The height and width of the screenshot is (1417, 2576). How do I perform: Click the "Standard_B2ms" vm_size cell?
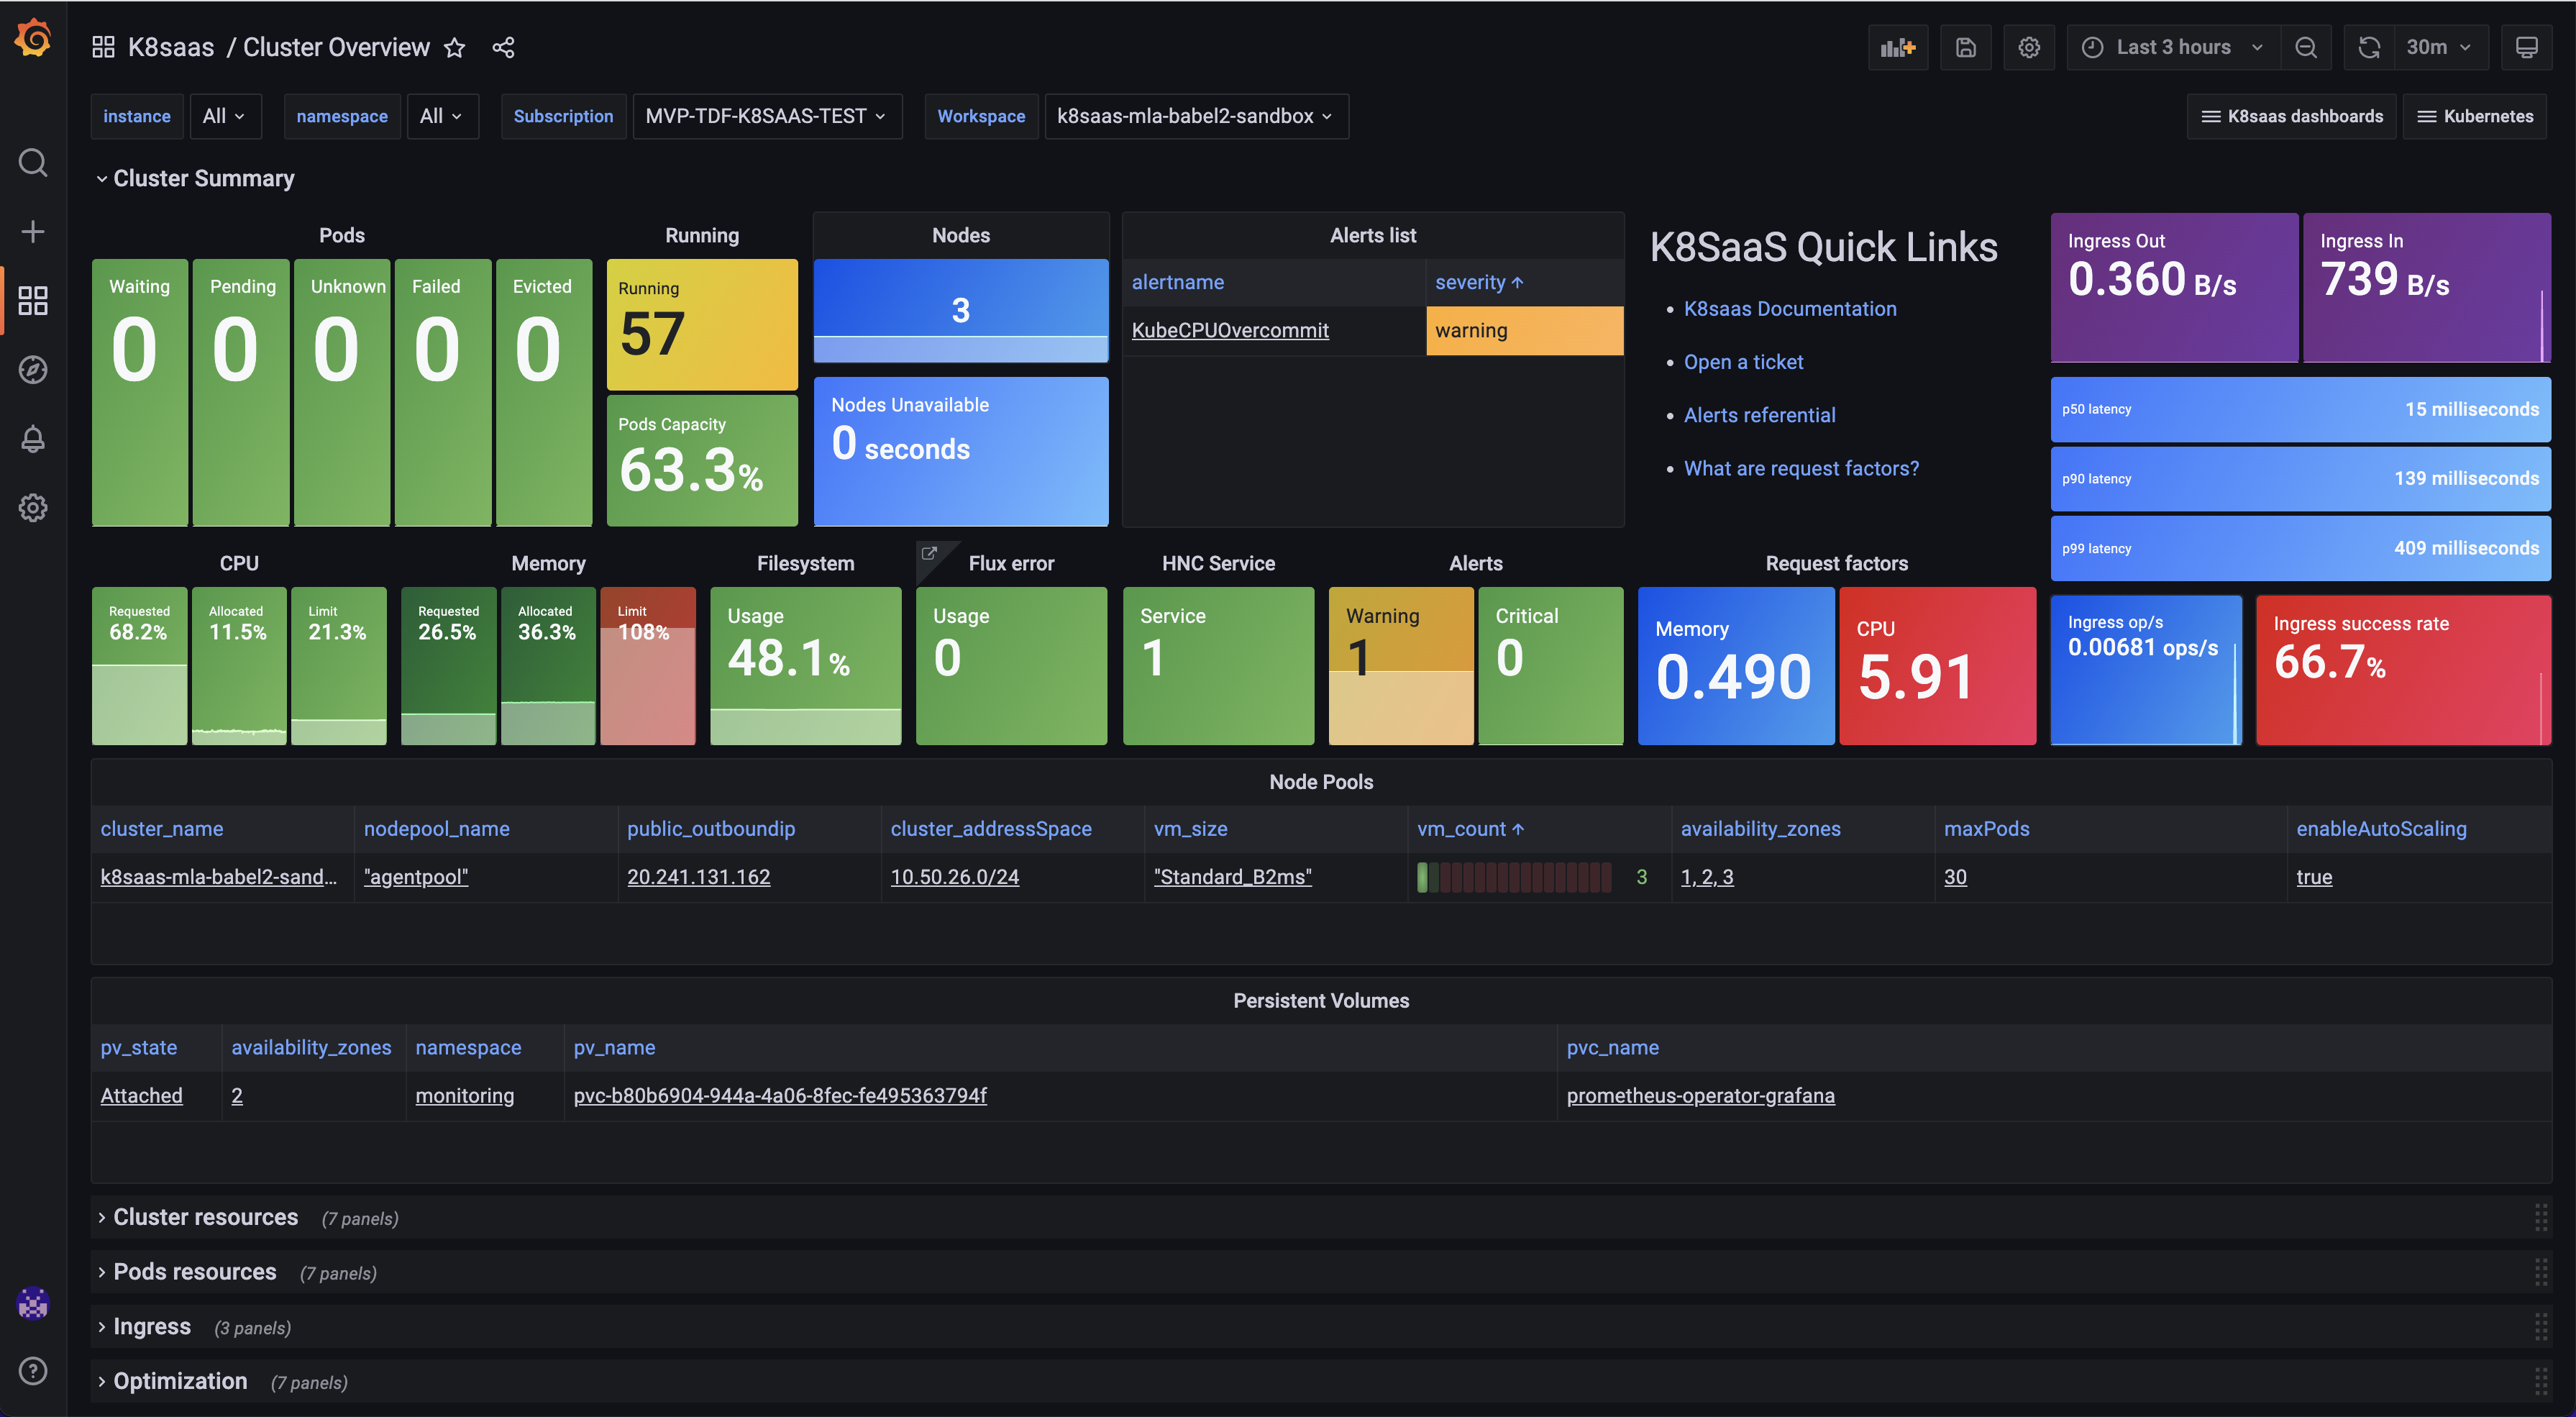coord(1232,877)
